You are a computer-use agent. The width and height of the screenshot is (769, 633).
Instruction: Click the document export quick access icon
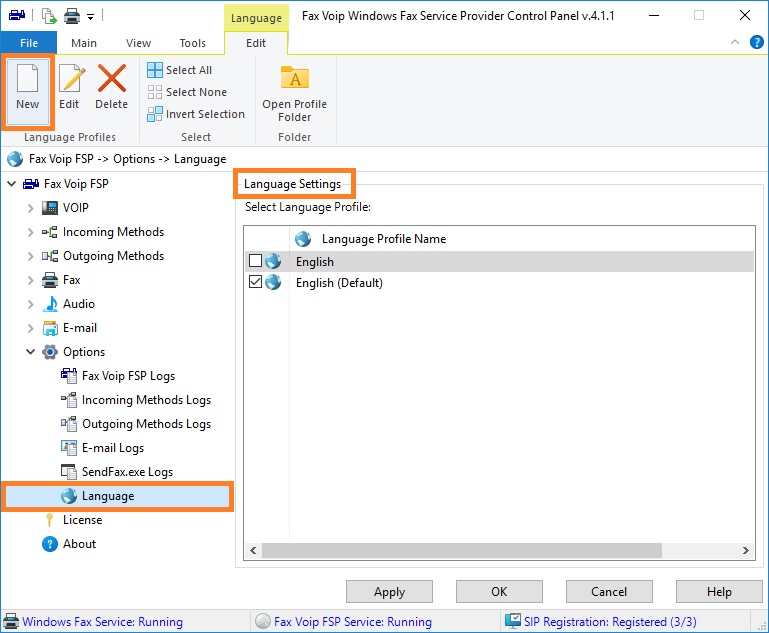point(49,16)
